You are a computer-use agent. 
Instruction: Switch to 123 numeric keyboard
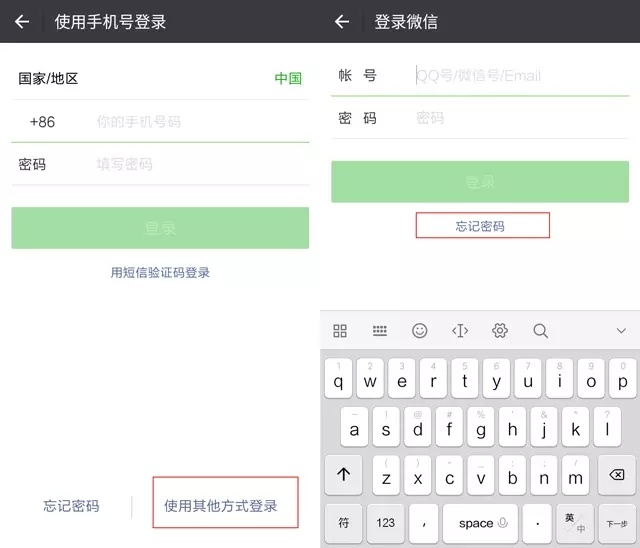click(385, 523)
